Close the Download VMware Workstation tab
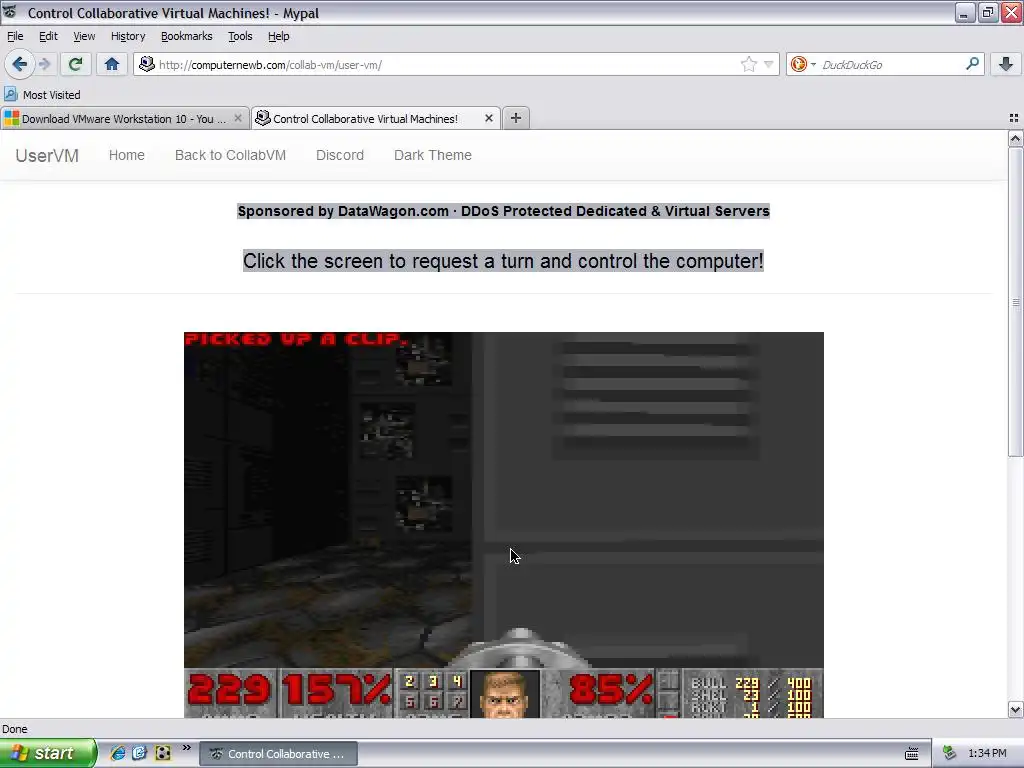Viewport: 1024px width, 768px height. click(x=238, y=118)
